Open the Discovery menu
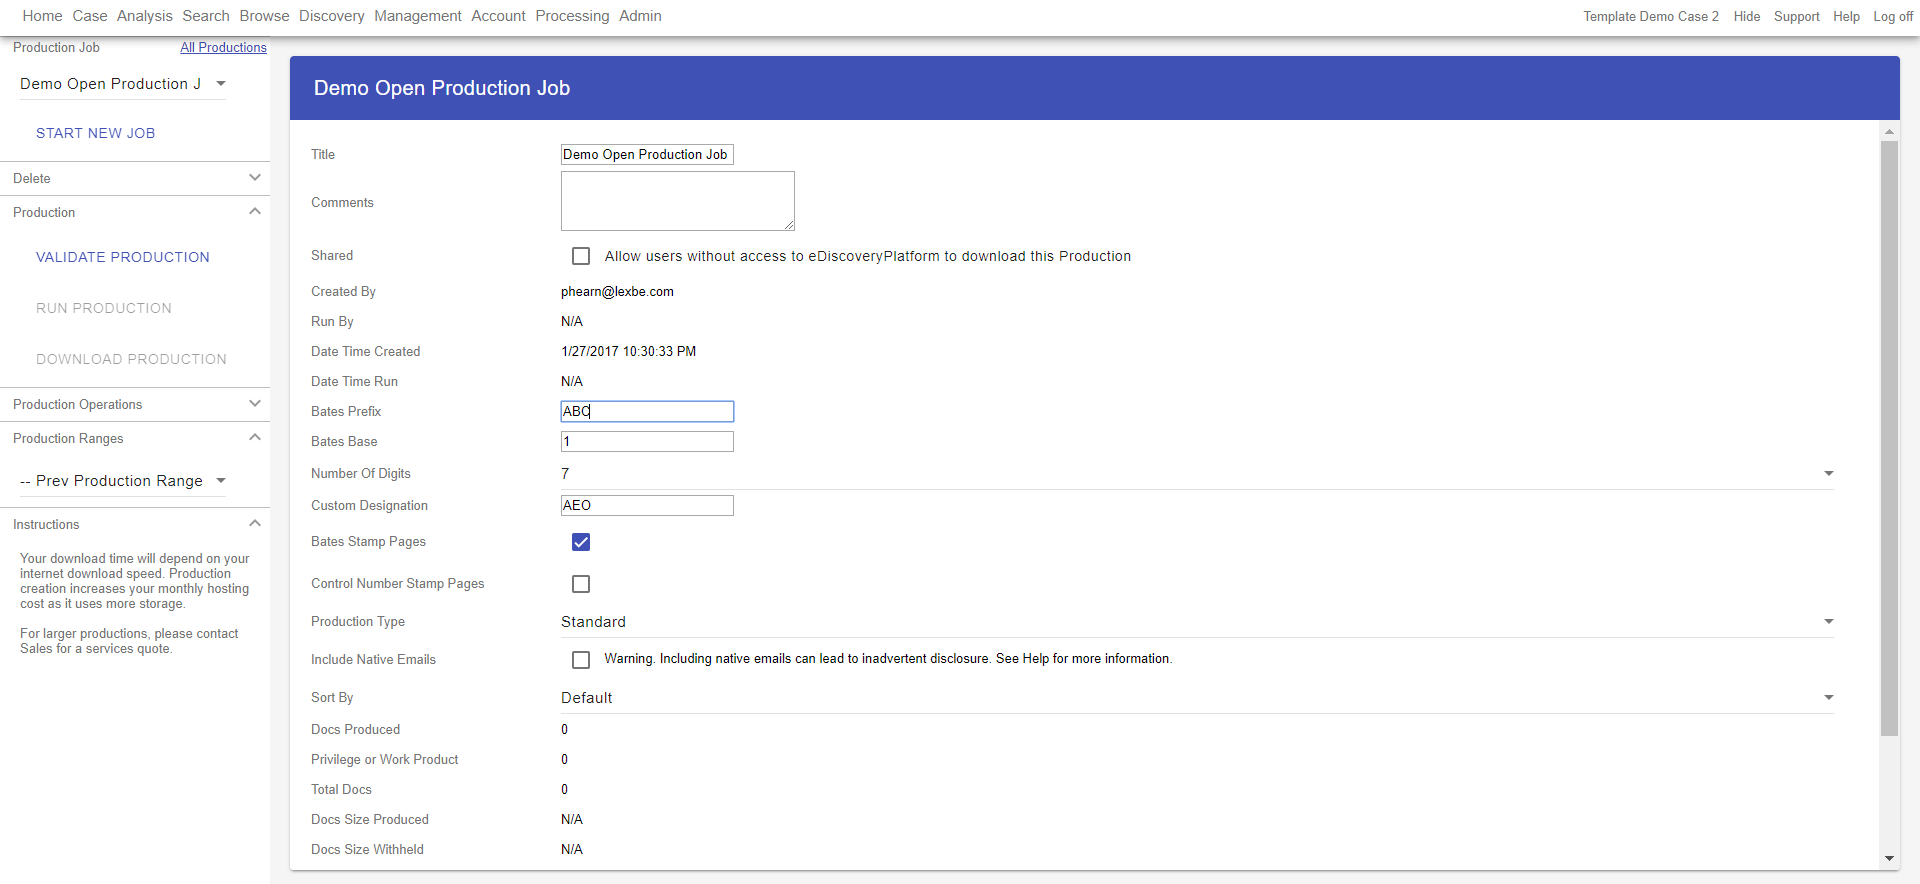1920x884 pixels. click(332, 16)
